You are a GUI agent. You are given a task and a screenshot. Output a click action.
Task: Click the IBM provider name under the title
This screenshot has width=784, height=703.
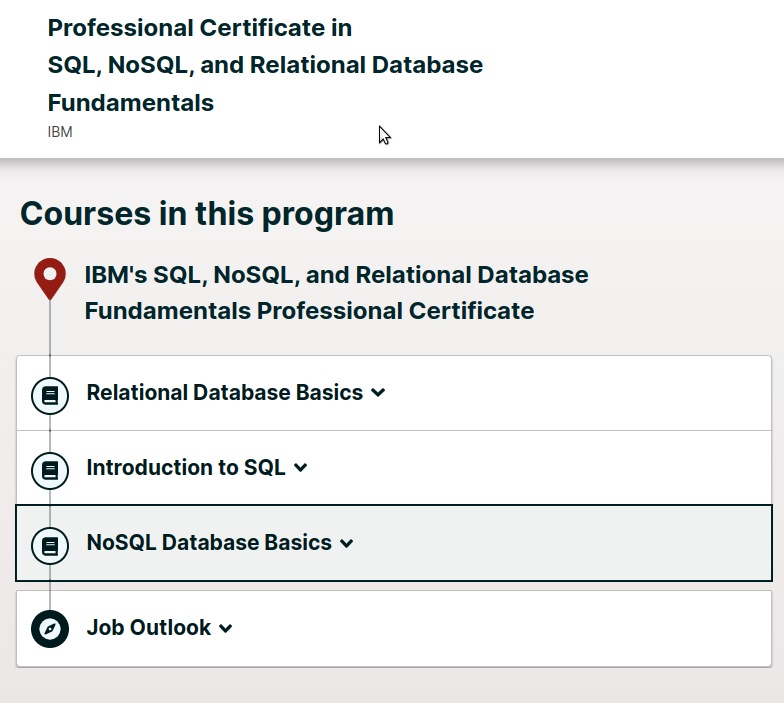[60, 132]
